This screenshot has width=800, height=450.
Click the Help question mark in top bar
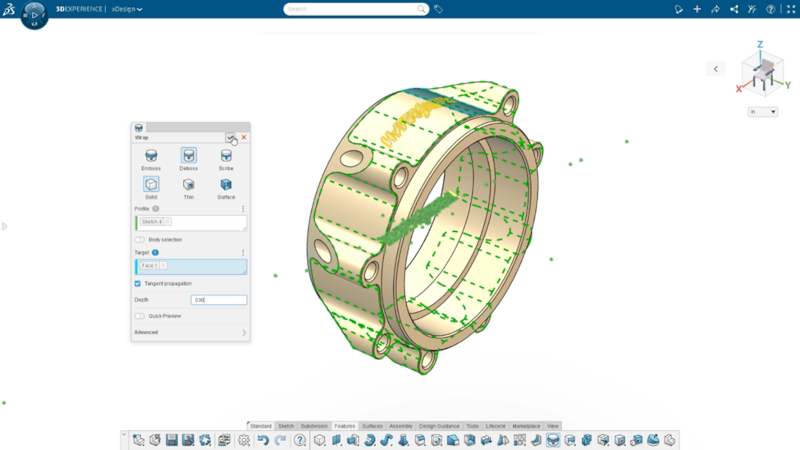pyautogui.click(x=770, y=9)
